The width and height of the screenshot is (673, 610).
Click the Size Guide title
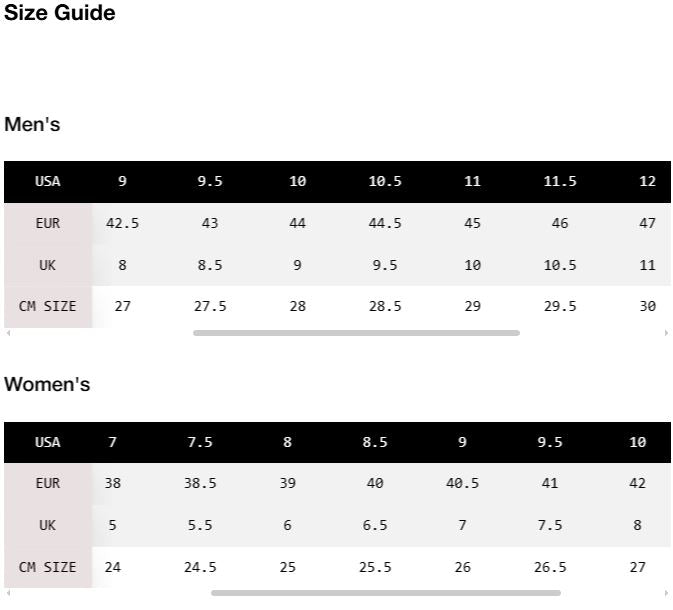point(60,12)
